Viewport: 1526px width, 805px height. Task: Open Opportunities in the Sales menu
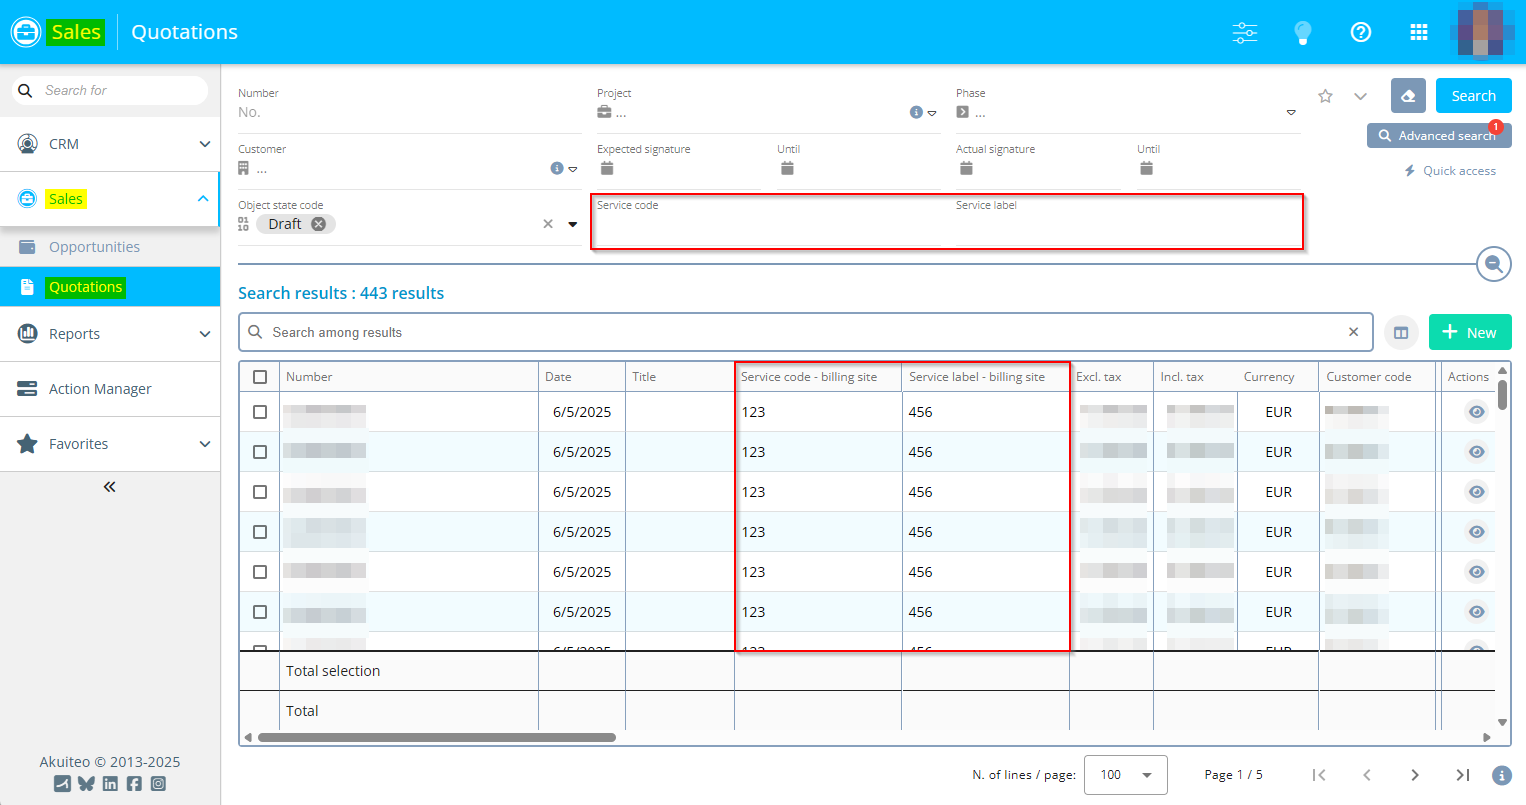click(x=94, y=247)
